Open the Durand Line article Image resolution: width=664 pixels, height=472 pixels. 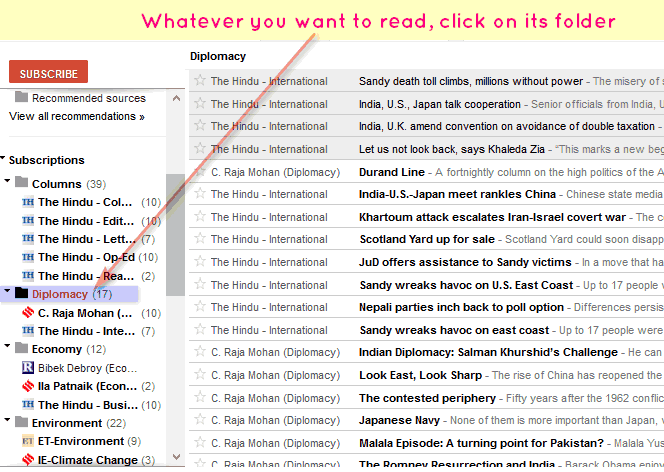pyautogui.click(x=392, y=172)
